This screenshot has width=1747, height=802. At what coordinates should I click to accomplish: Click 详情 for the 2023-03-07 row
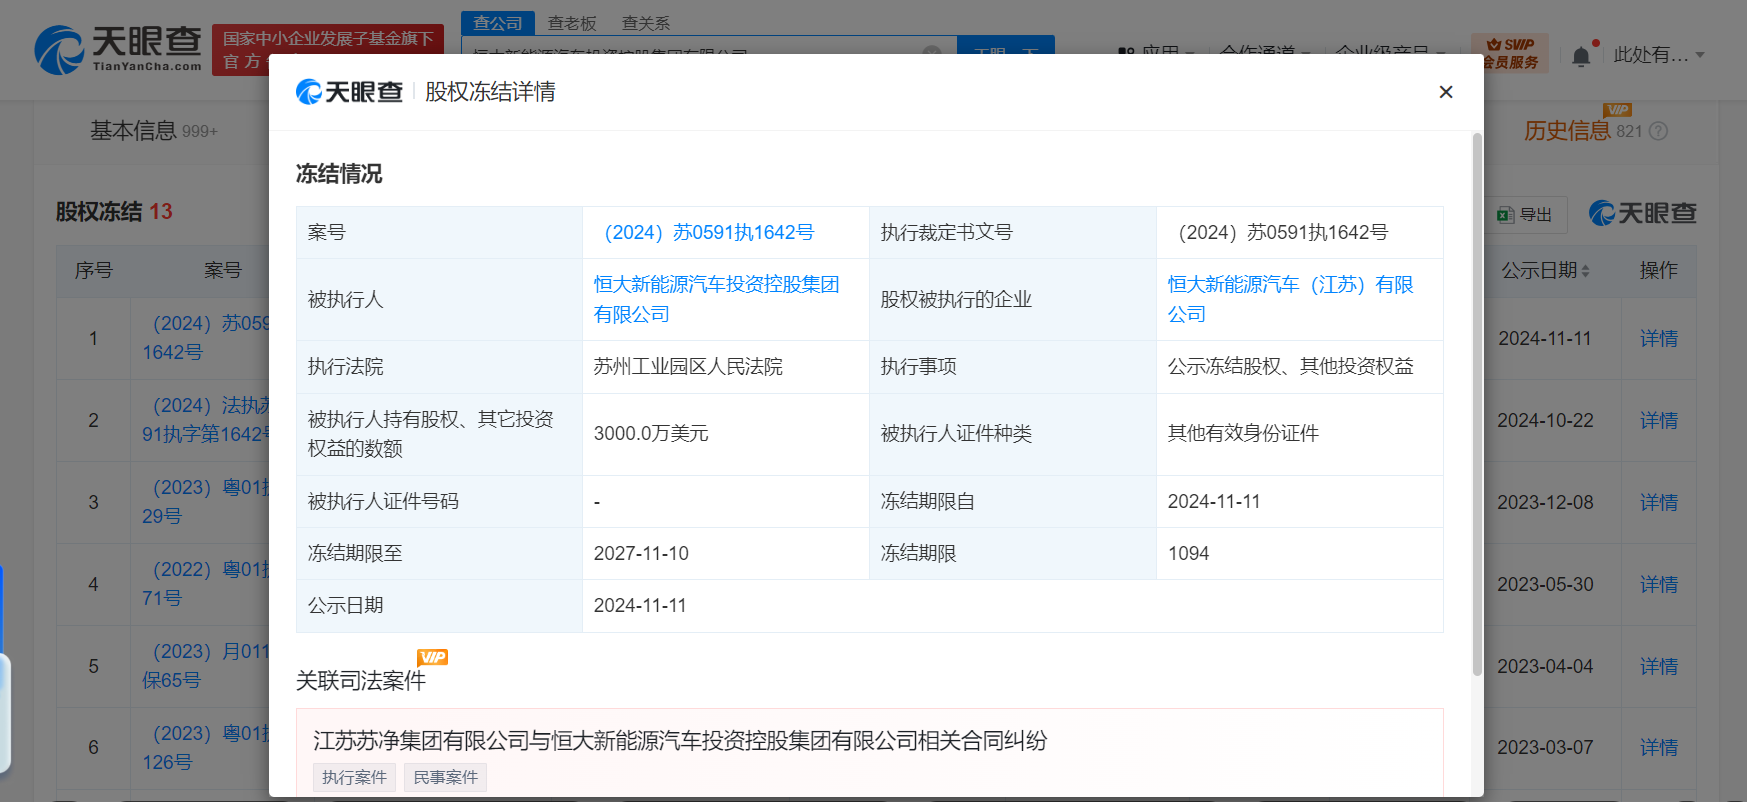1658,748
